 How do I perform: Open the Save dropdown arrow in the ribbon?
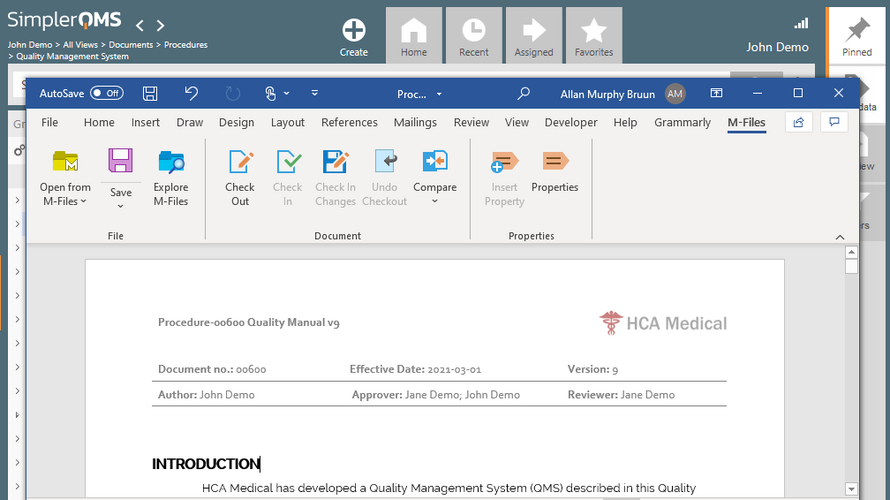[x=120, y=207]
